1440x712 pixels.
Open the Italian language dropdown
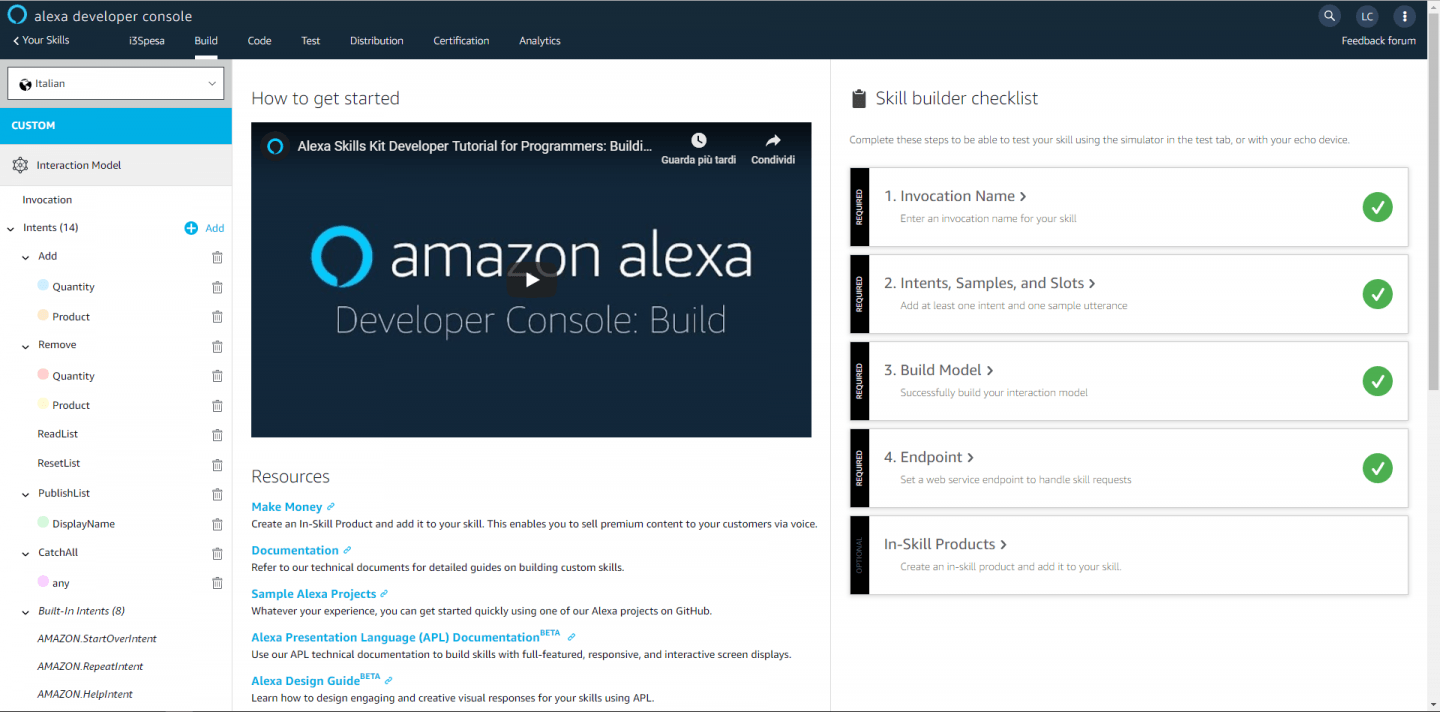pos(115,82)
